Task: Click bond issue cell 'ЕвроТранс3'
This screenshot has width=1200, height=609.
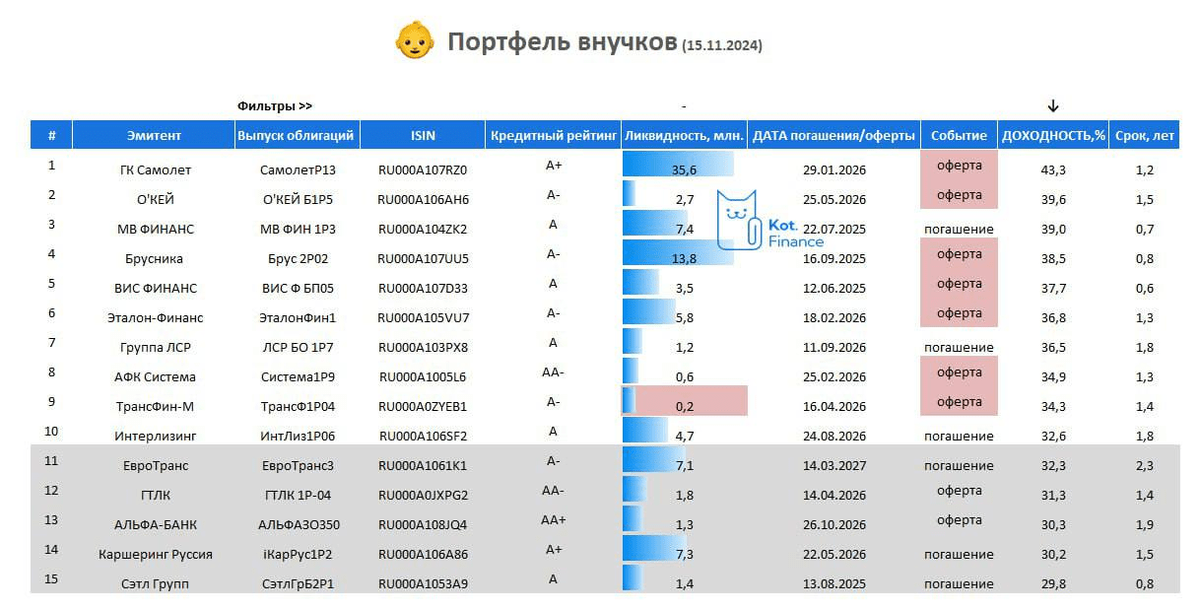Action: pyautogui.click(x=297, y=466)
